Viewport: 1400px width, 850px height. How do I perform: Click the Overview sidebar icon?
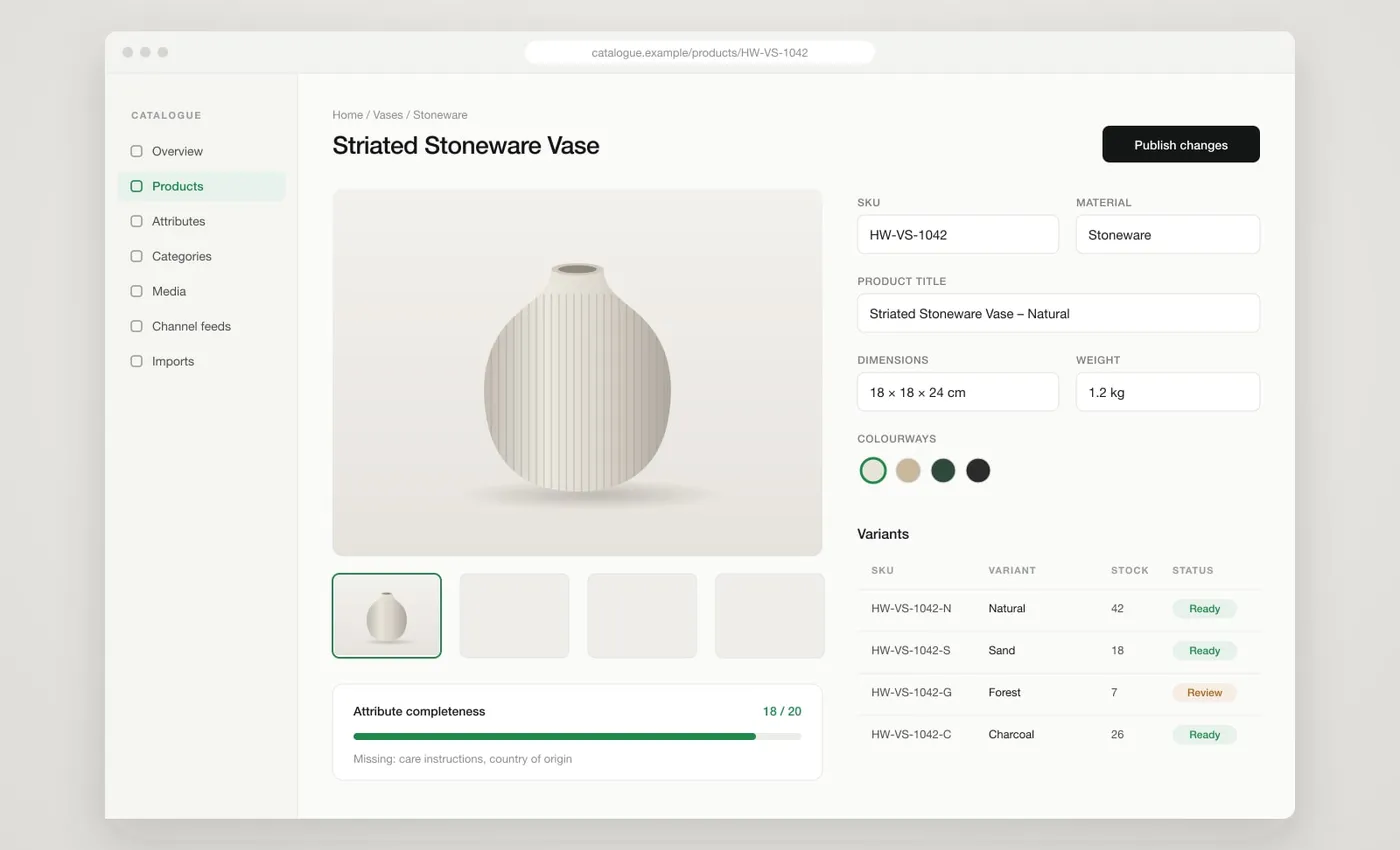[136, 151]
